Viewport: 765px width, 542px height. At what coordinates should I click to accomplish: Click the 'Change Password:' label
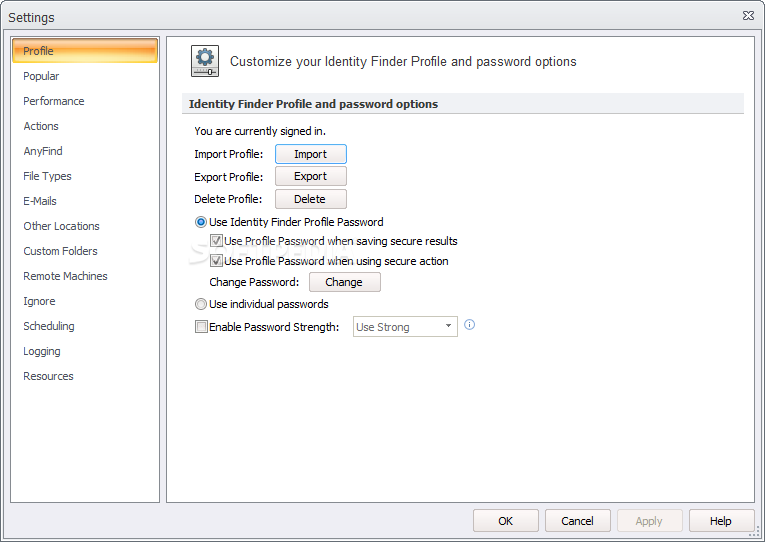click(254, 282)
